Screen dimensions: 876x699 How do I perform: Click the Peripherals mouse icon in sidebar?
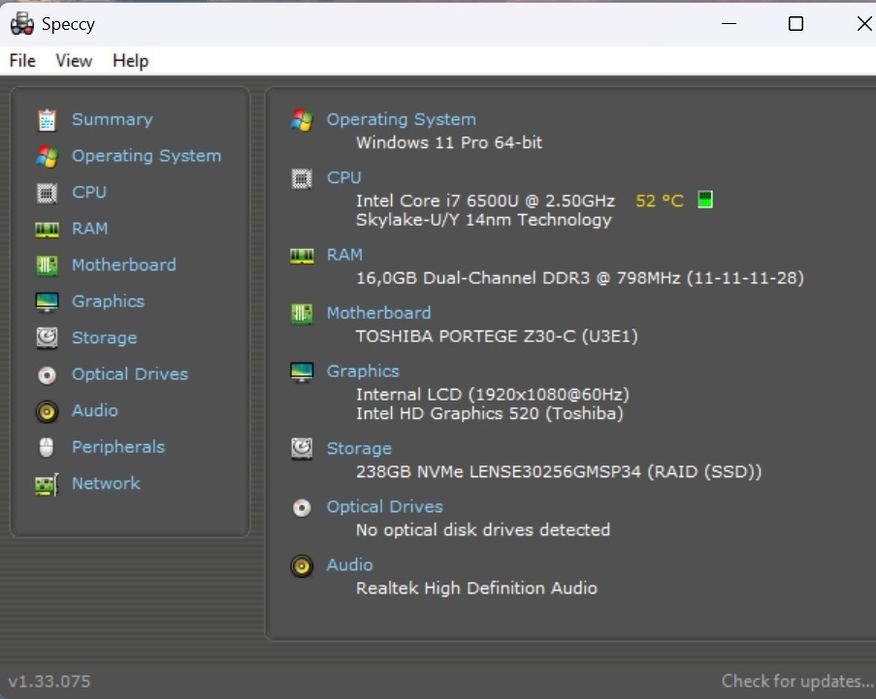pos(47,448)
